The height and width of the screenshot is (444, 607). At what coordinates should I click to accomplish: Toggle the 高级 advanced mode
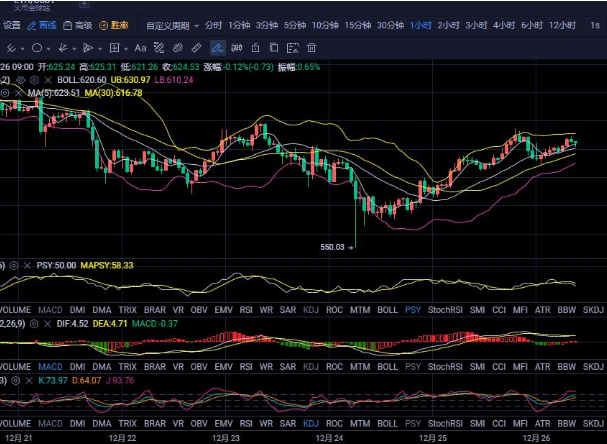(x=78, y=25)
